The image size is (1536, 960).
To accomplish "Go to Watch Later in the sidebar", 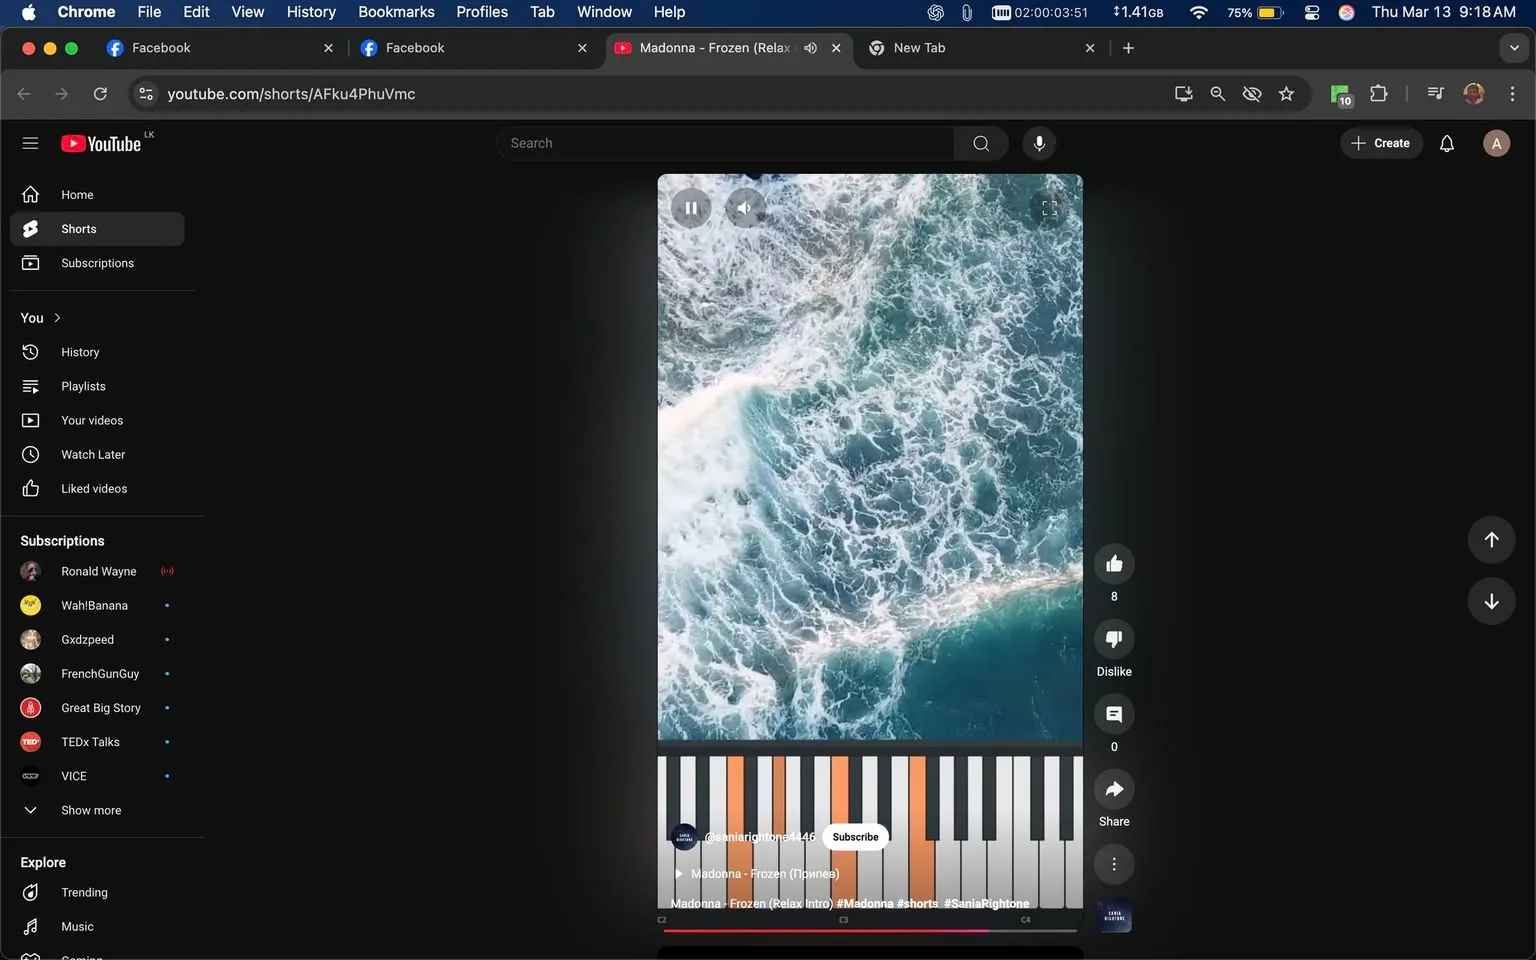I will click(93, 454).
